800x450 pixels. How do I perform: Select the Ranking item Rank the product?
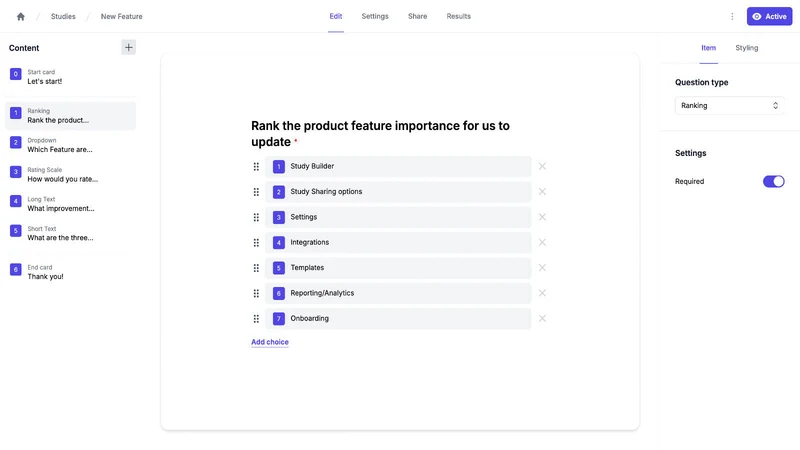(70, 116)
